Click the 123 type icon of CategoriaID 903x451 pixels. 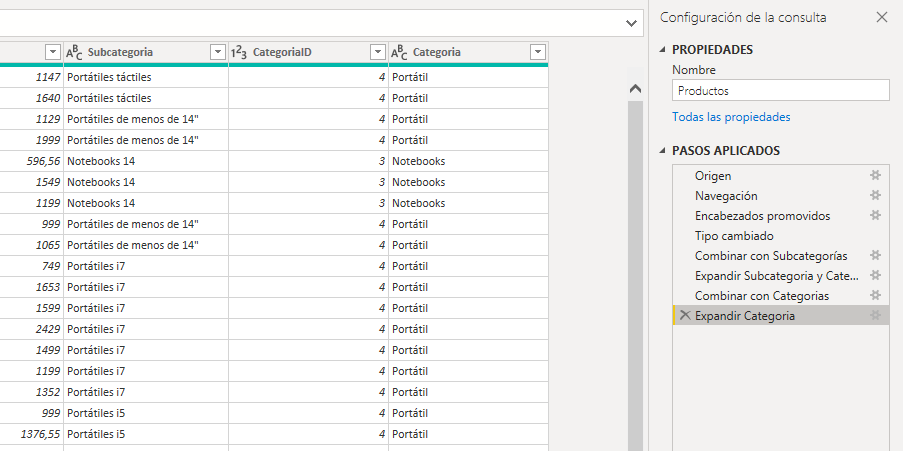[239, 52]
